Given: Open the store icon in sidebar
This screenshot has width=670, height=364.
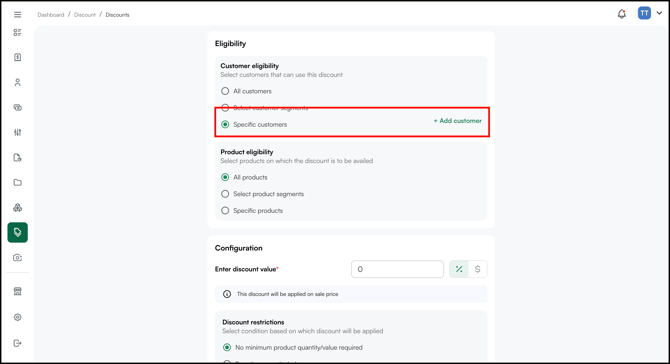Looking at the screenshot, I should coord(18,291).
